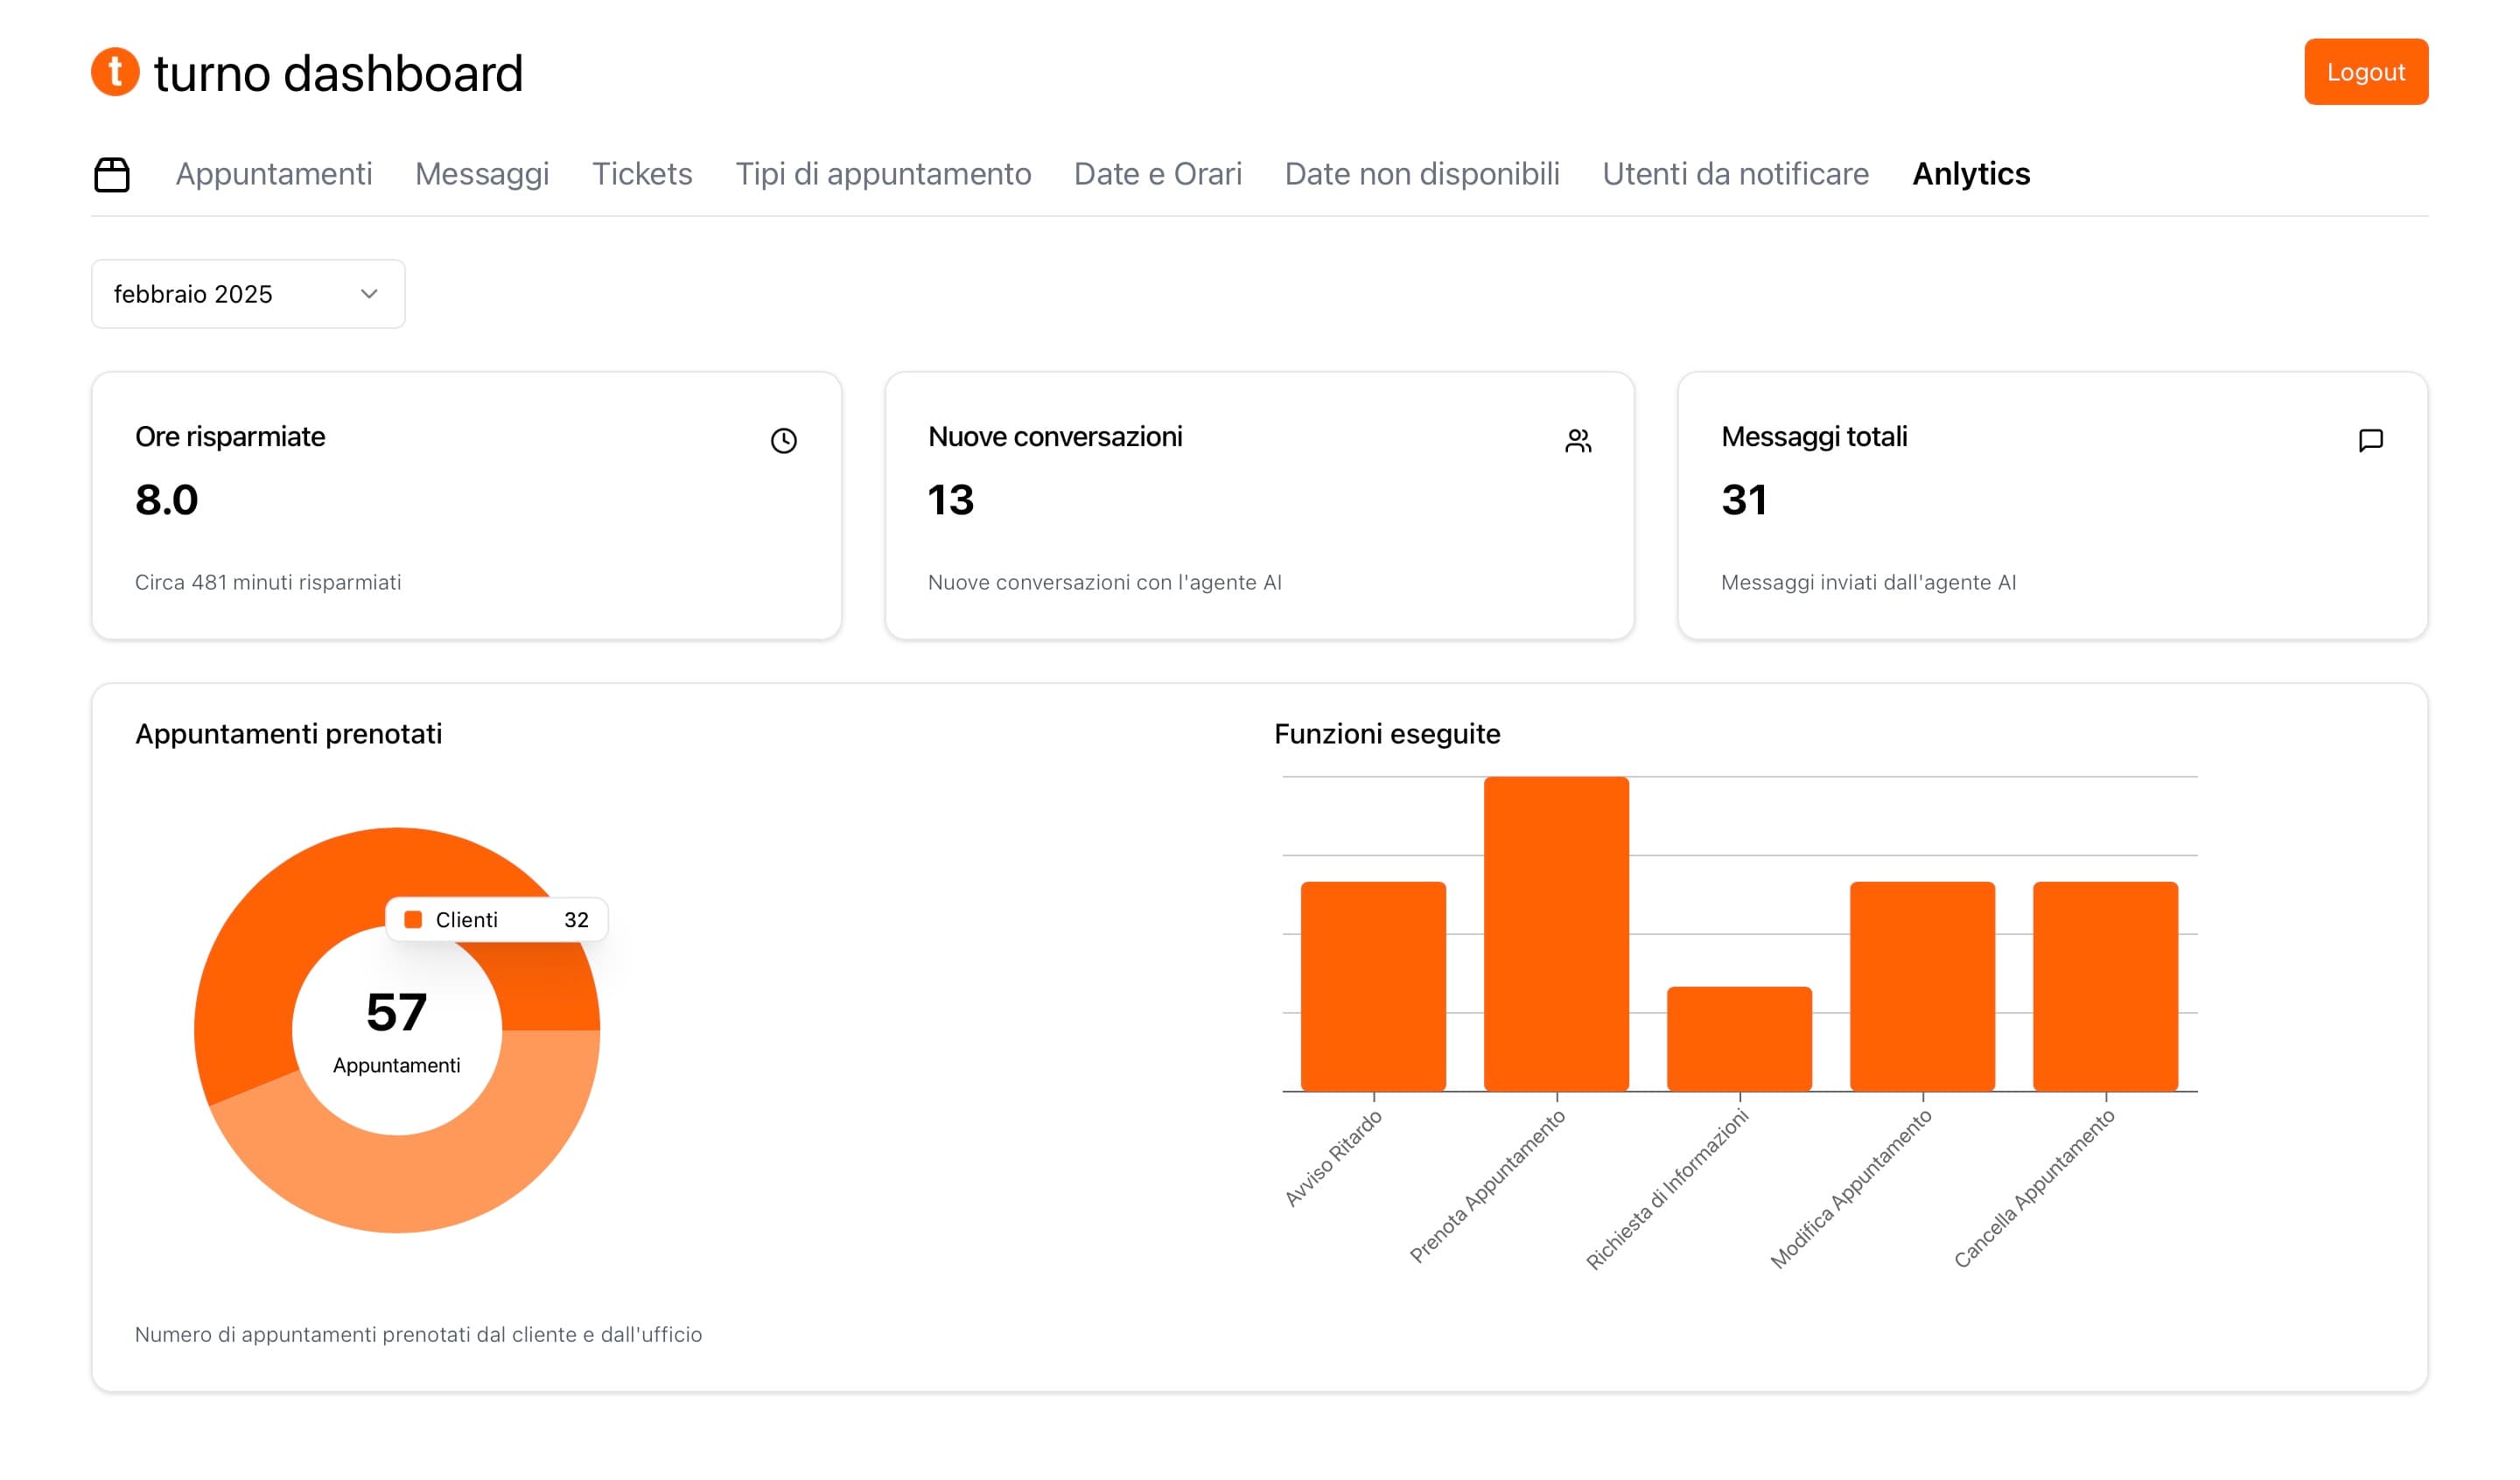Screen dimensions: 2520x1480
Task: Click the orange turno logo icon
Action: coord(115,72)
